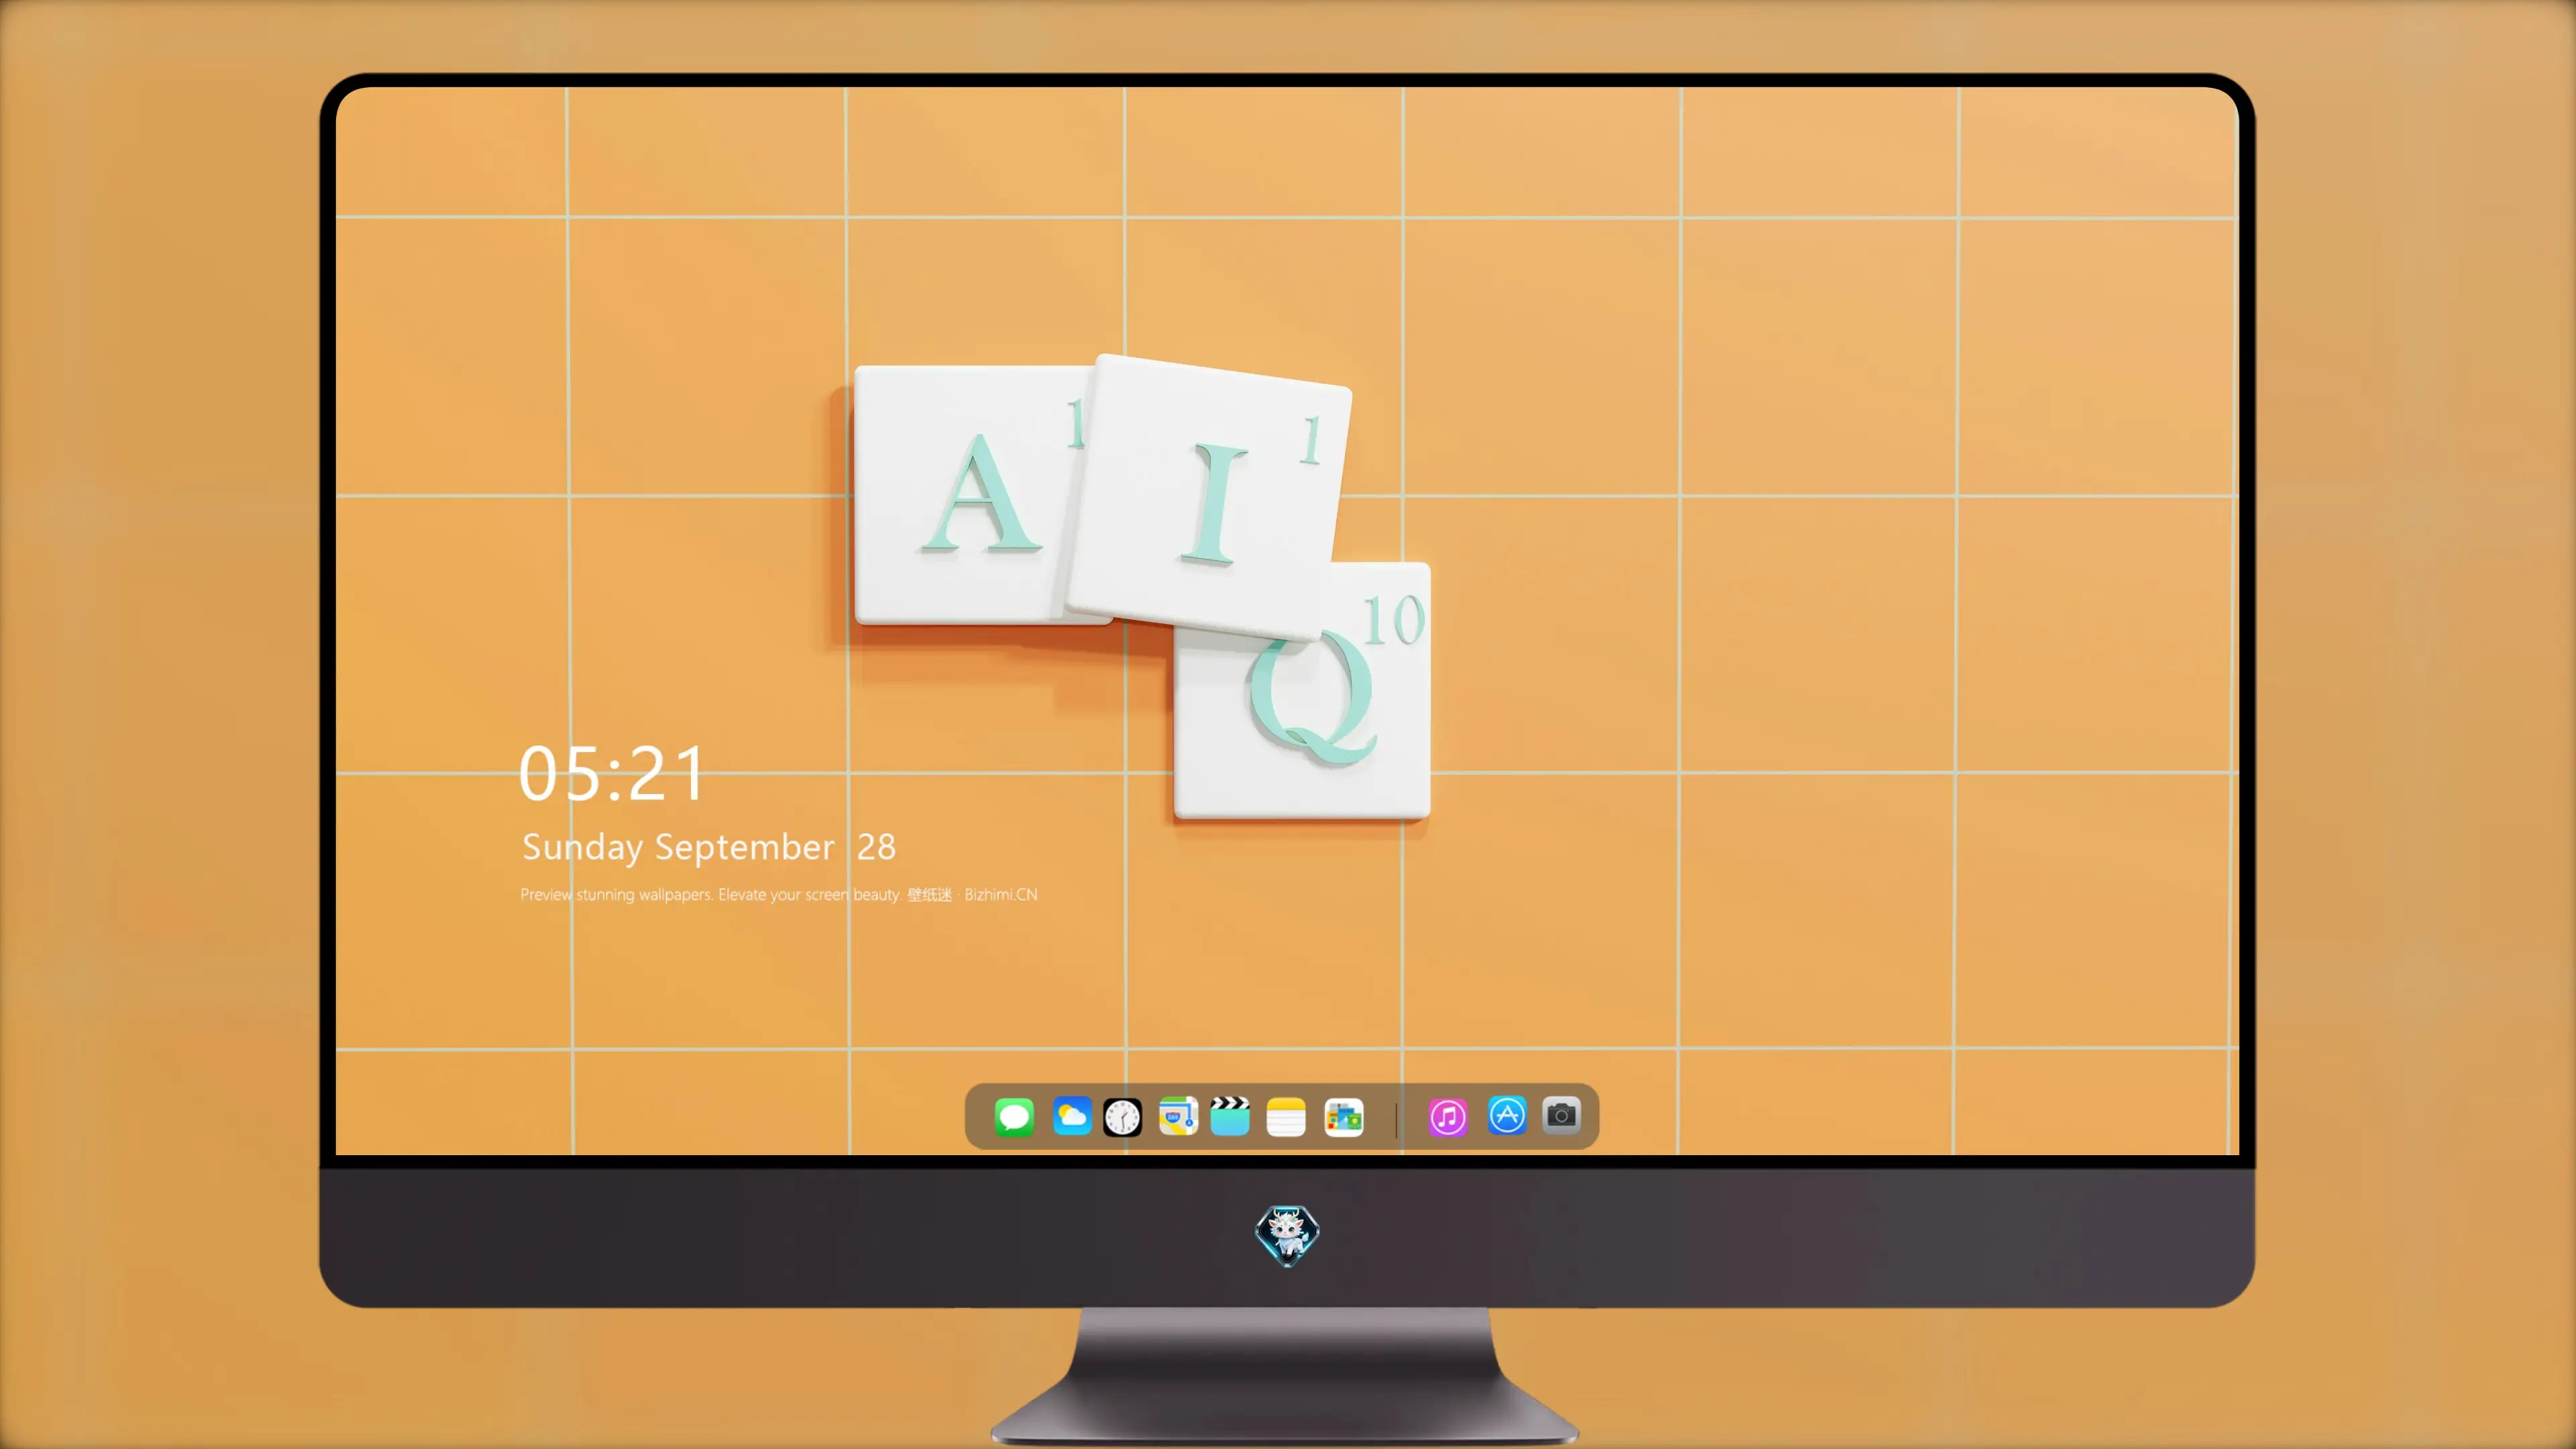Open the Messages app in the dock
The height and width of the screenshot is (1449, 2576).
(x=1014, y=1116)
